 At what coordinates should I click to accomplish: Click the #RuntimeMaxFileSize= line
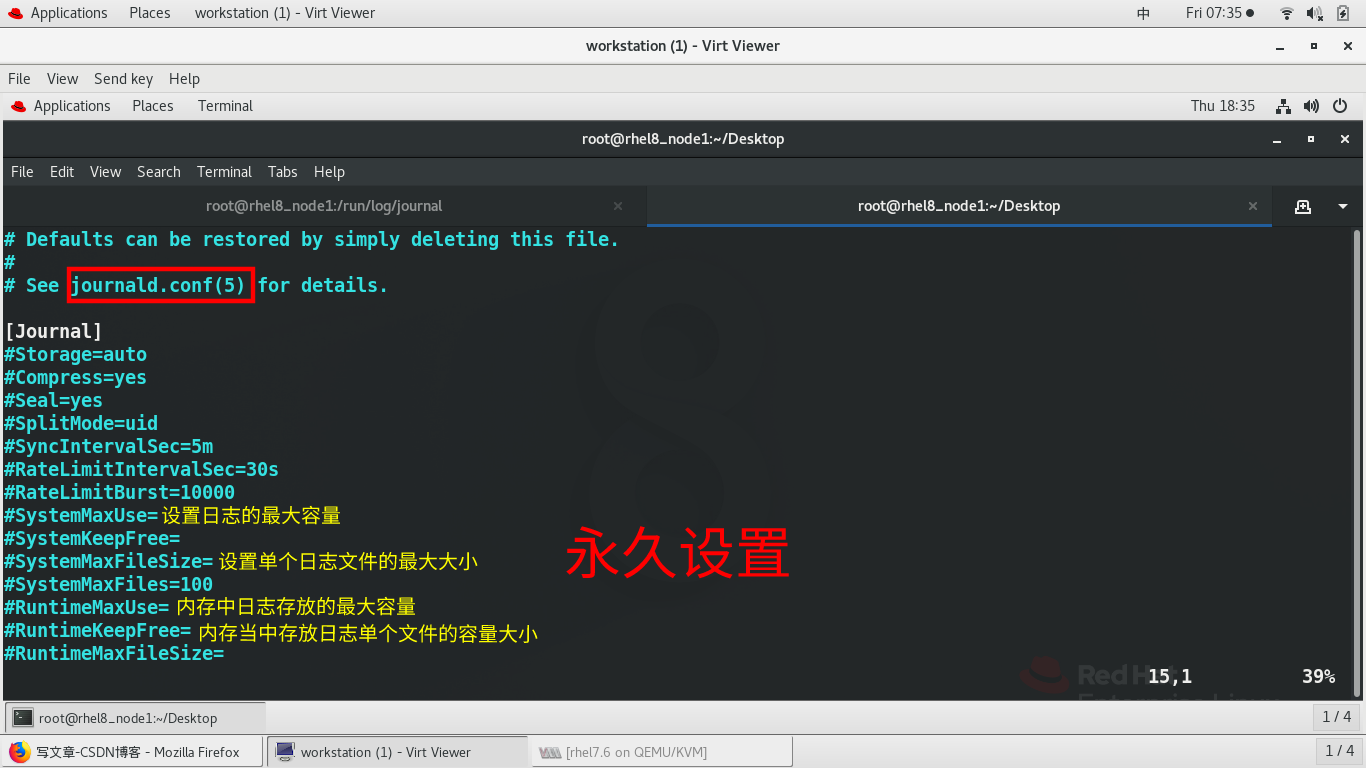pyautogui.click(x=115, y=653)
